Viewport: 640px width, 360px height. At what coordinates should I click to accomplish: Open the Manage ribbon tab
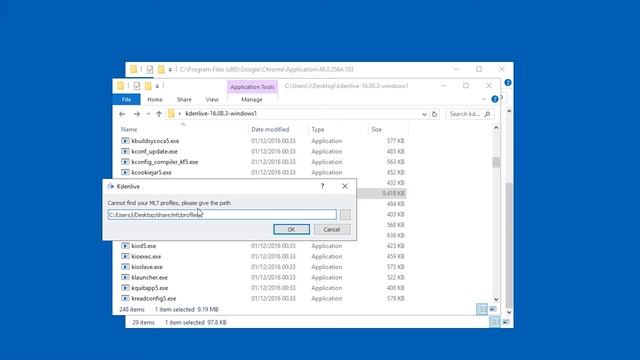[252, 100]
